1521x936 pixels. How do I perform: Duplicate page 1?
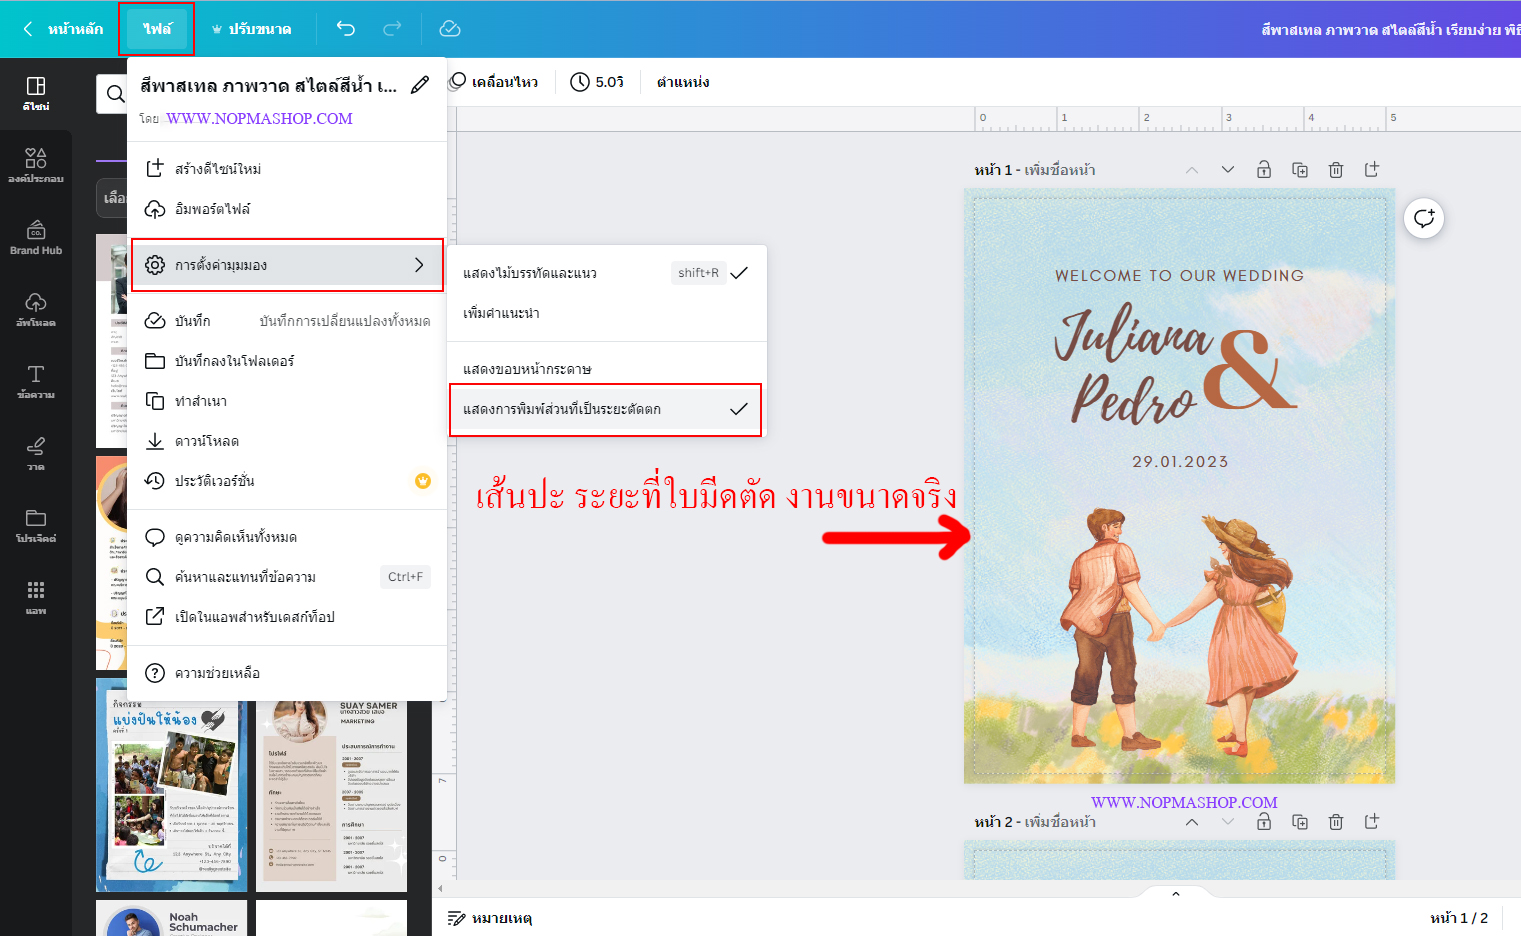click(x=1300, y=170)
